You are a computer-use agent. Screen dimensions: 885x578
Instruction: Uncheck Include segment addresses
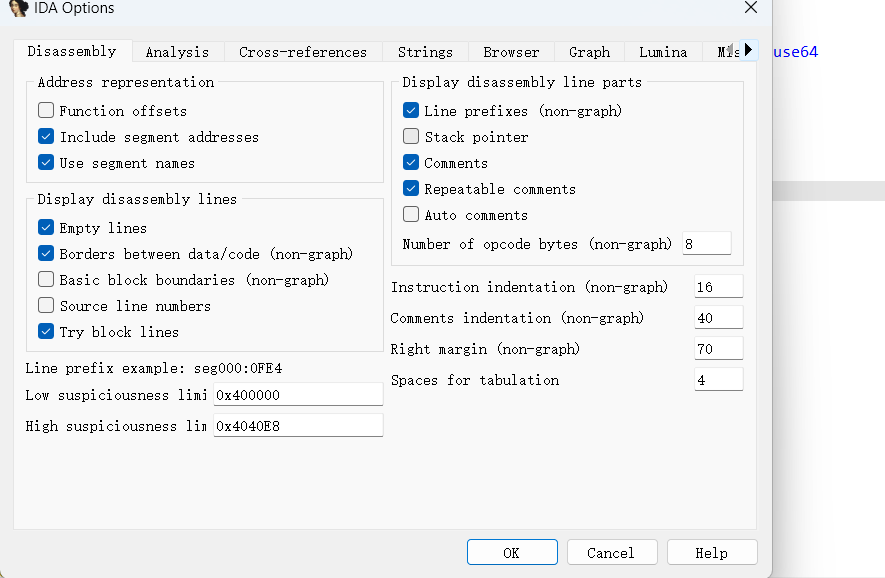[x=46, y=137]
